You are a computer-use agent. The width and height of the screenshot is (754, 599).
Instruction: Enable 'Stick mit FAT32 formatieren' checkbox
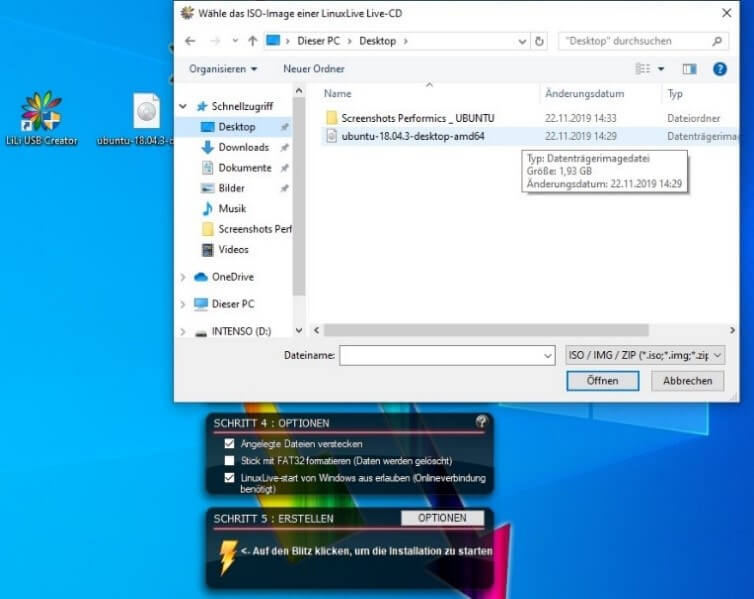point(229,461)
